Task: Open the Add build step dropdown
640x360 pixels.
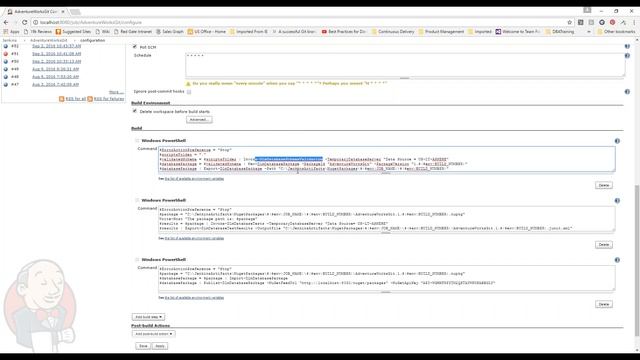Action: [149, 317]
